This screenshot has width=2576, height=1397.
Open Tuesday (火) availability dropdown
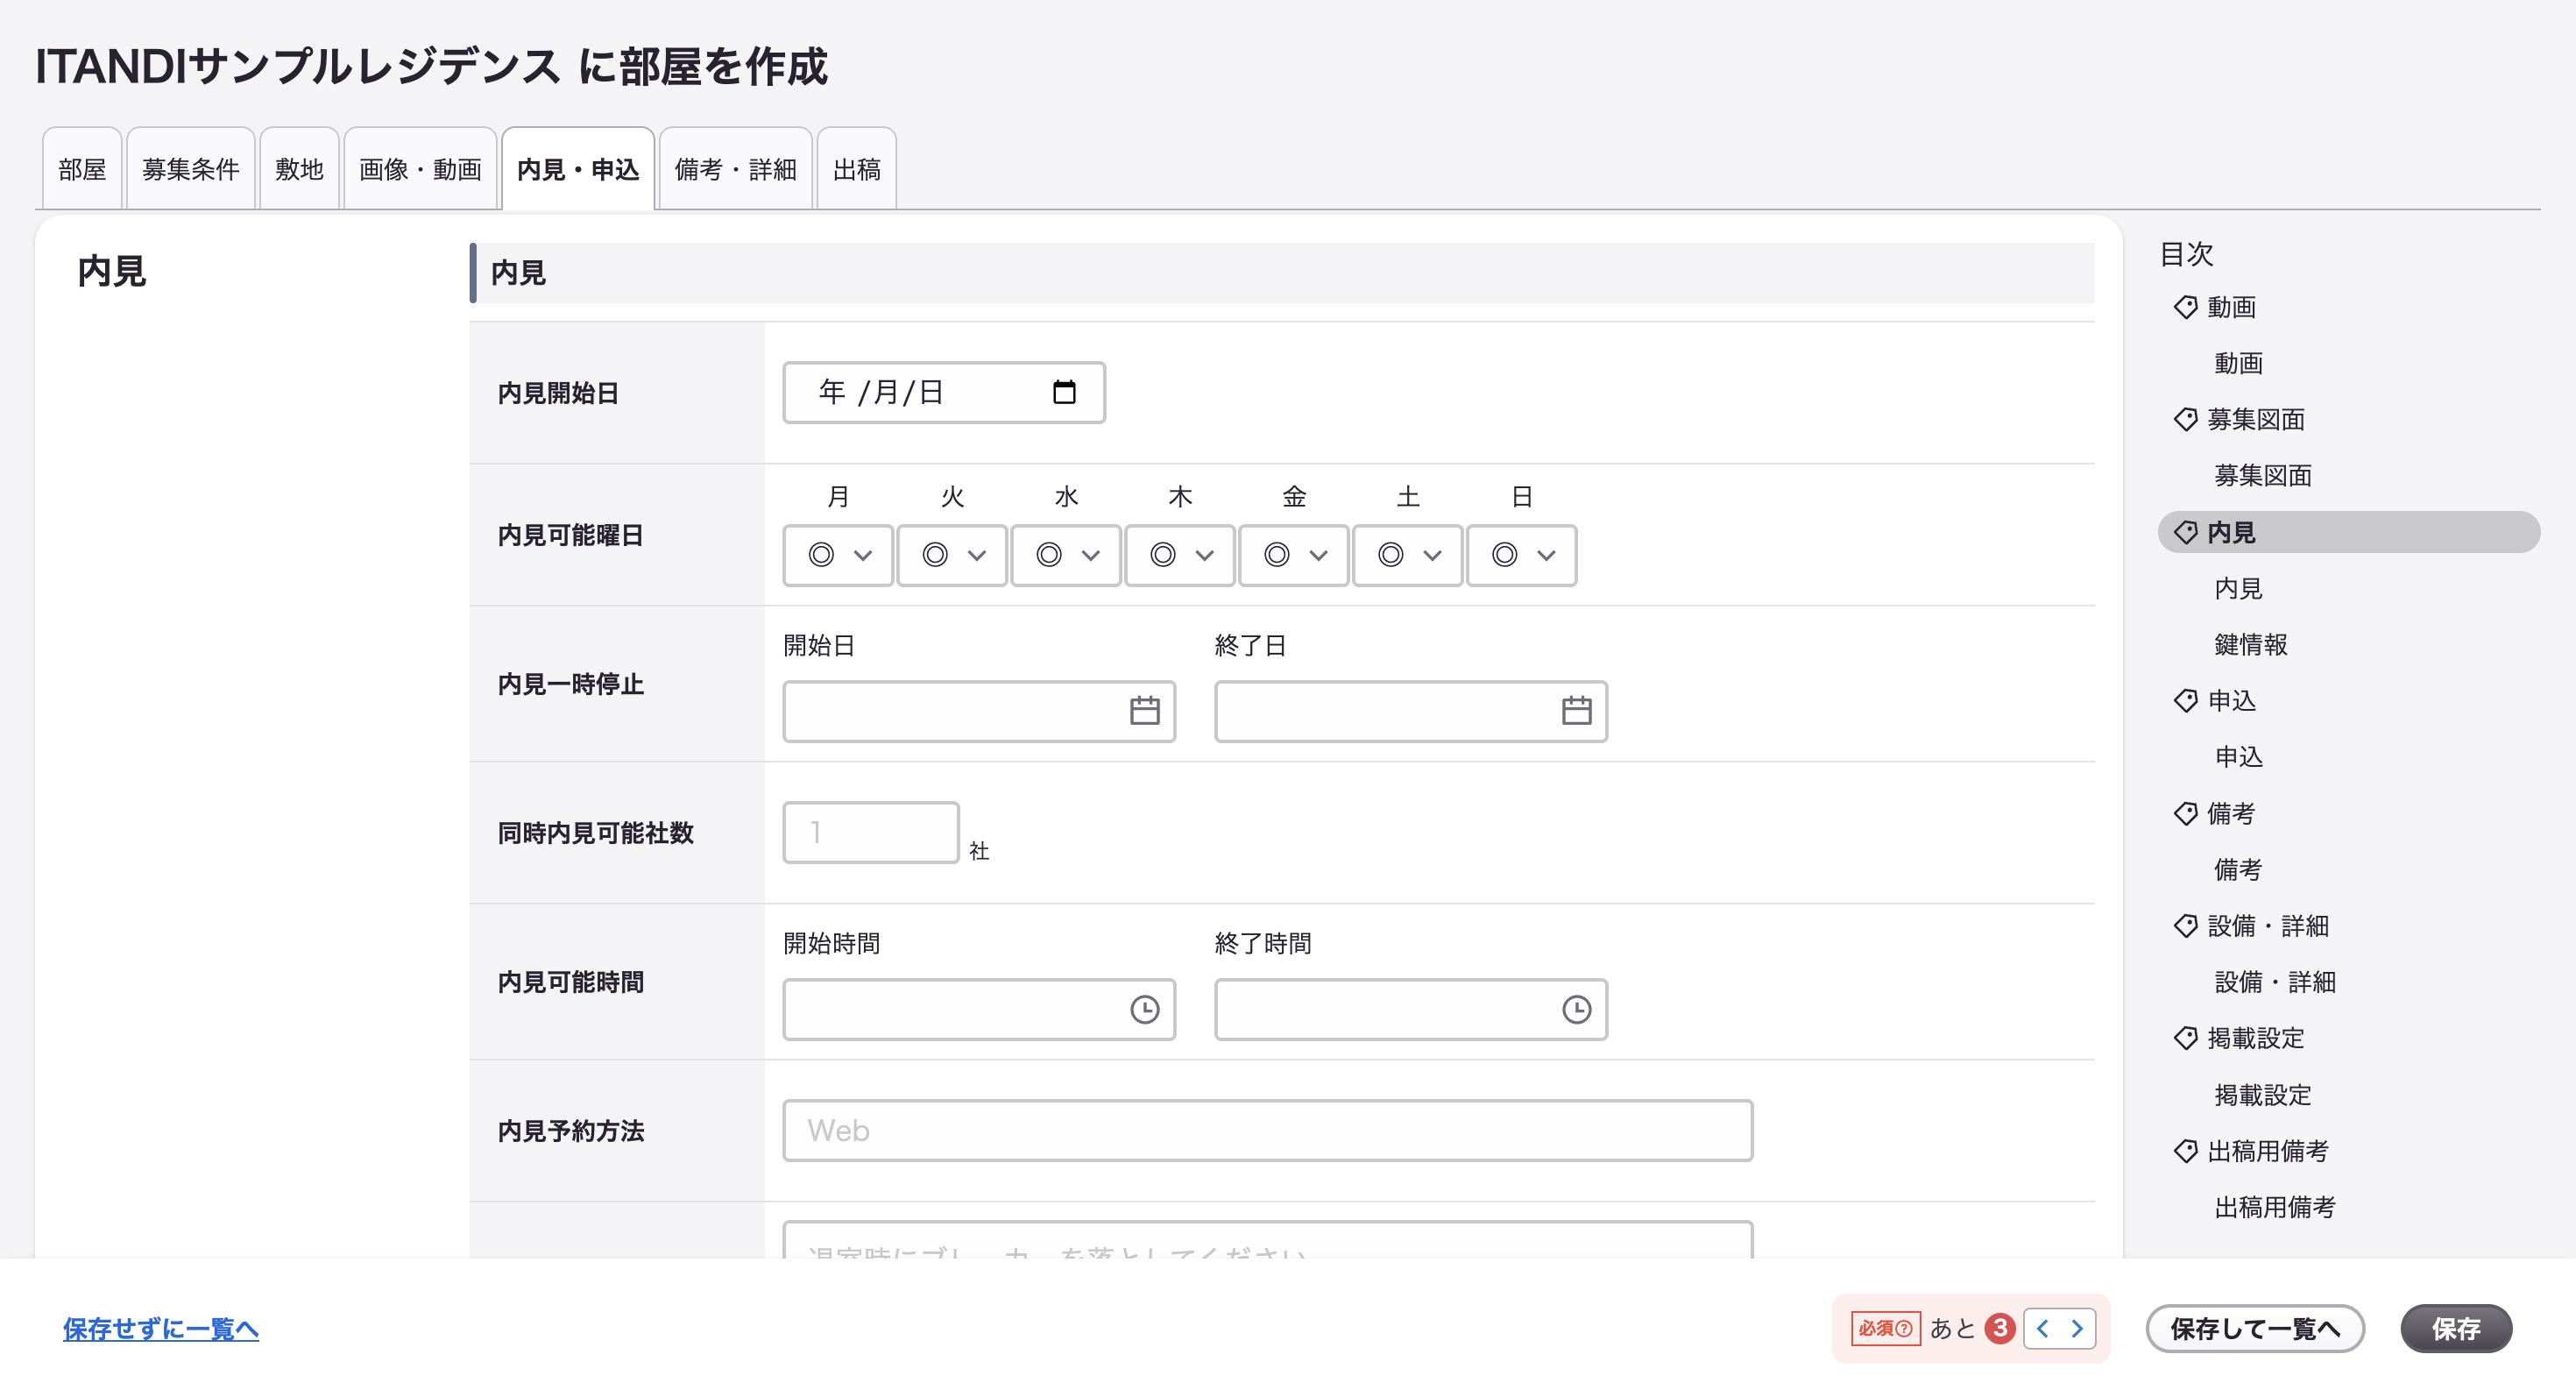coord(952,555)
